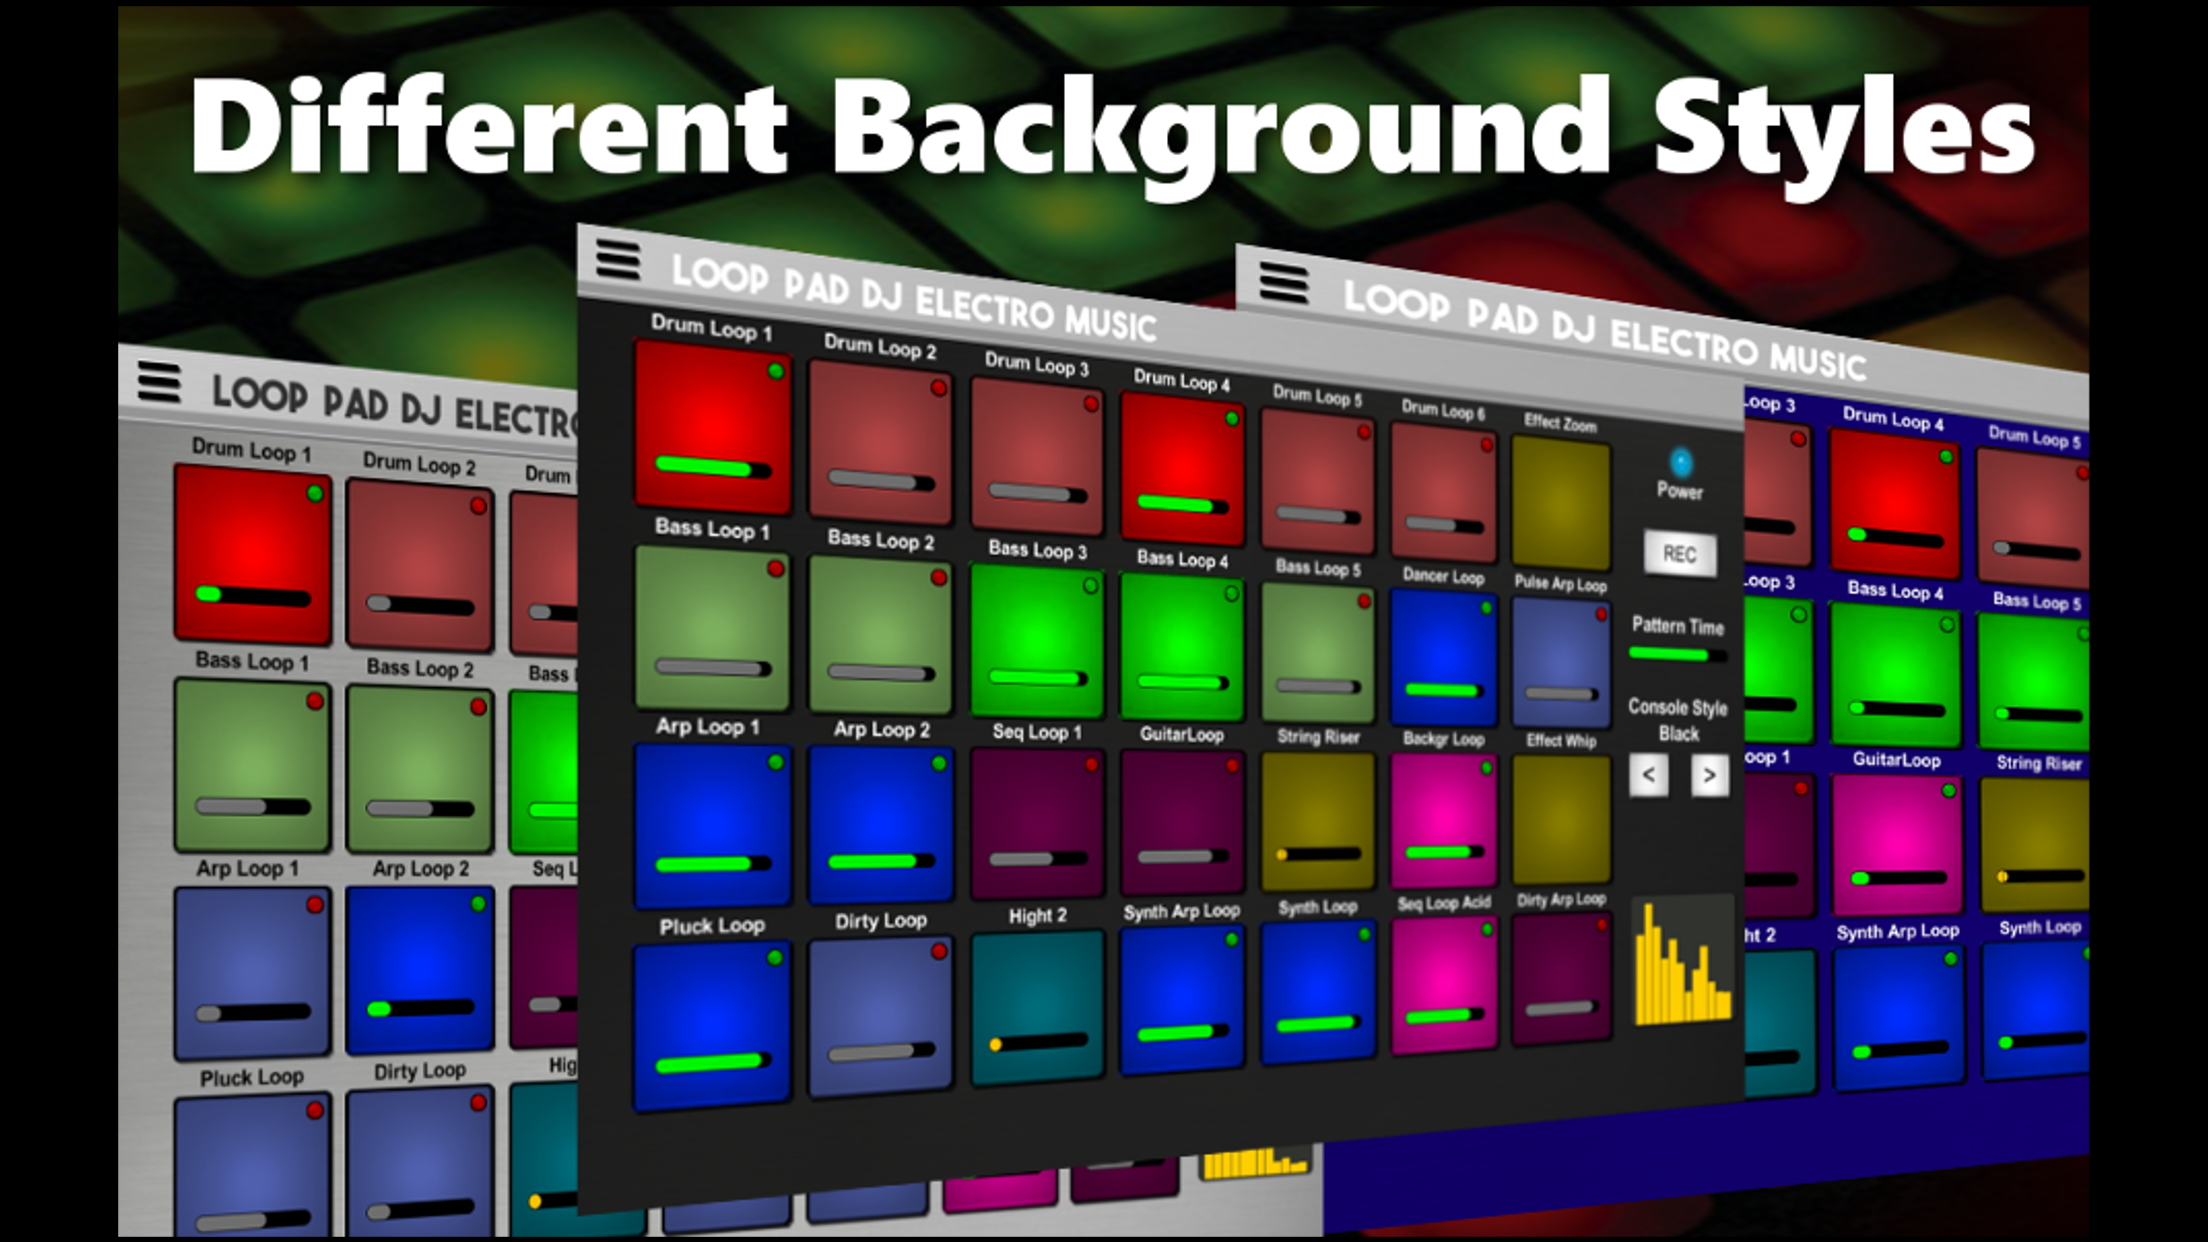The height and width of the screenshot is (1242, 2208).
Task: Switch to next console style arrow
Action: pos(1709,775)
